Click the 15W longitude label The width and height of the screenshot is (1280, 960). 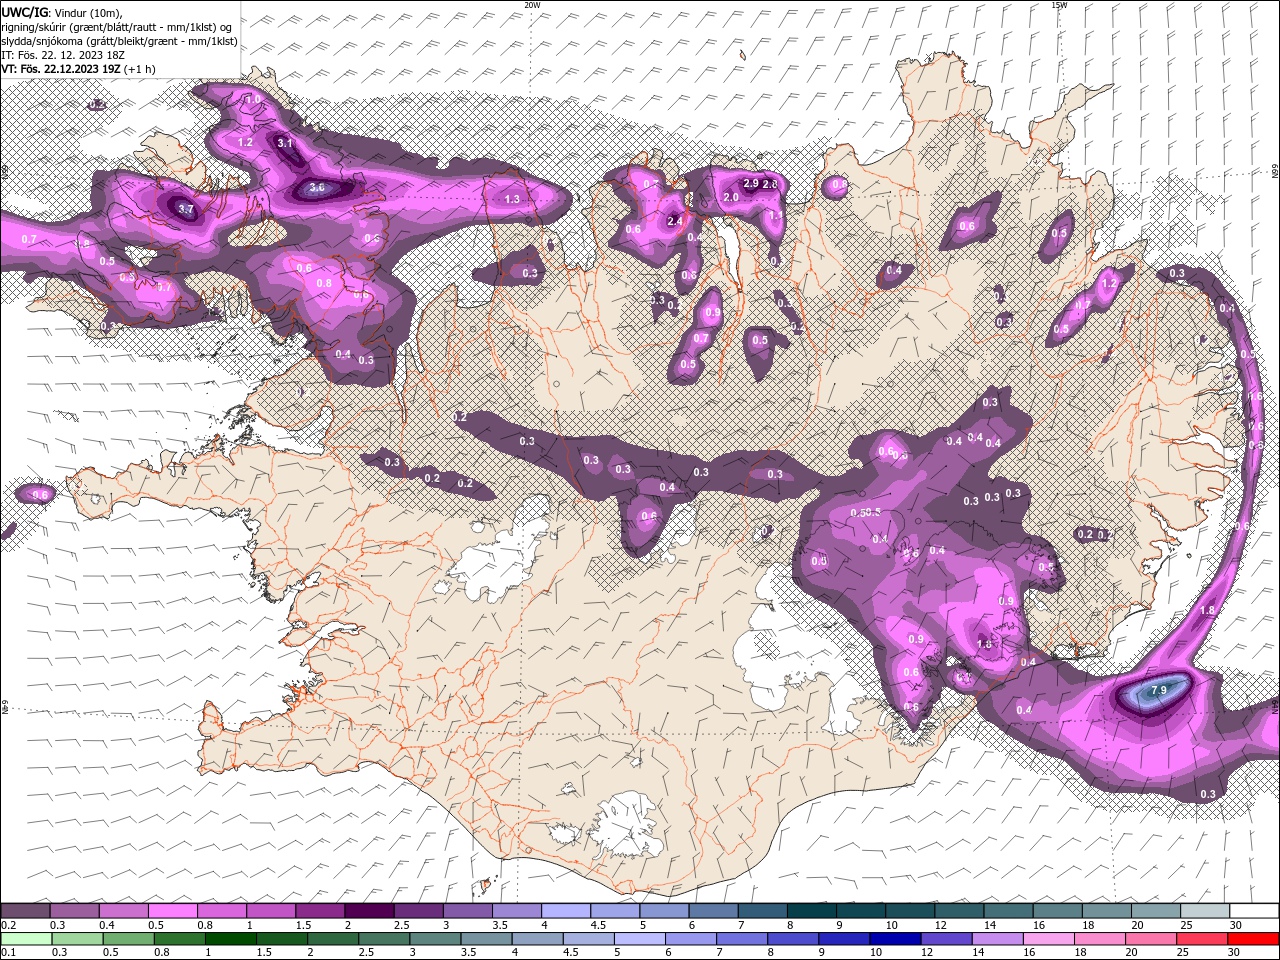(1059, 5)
